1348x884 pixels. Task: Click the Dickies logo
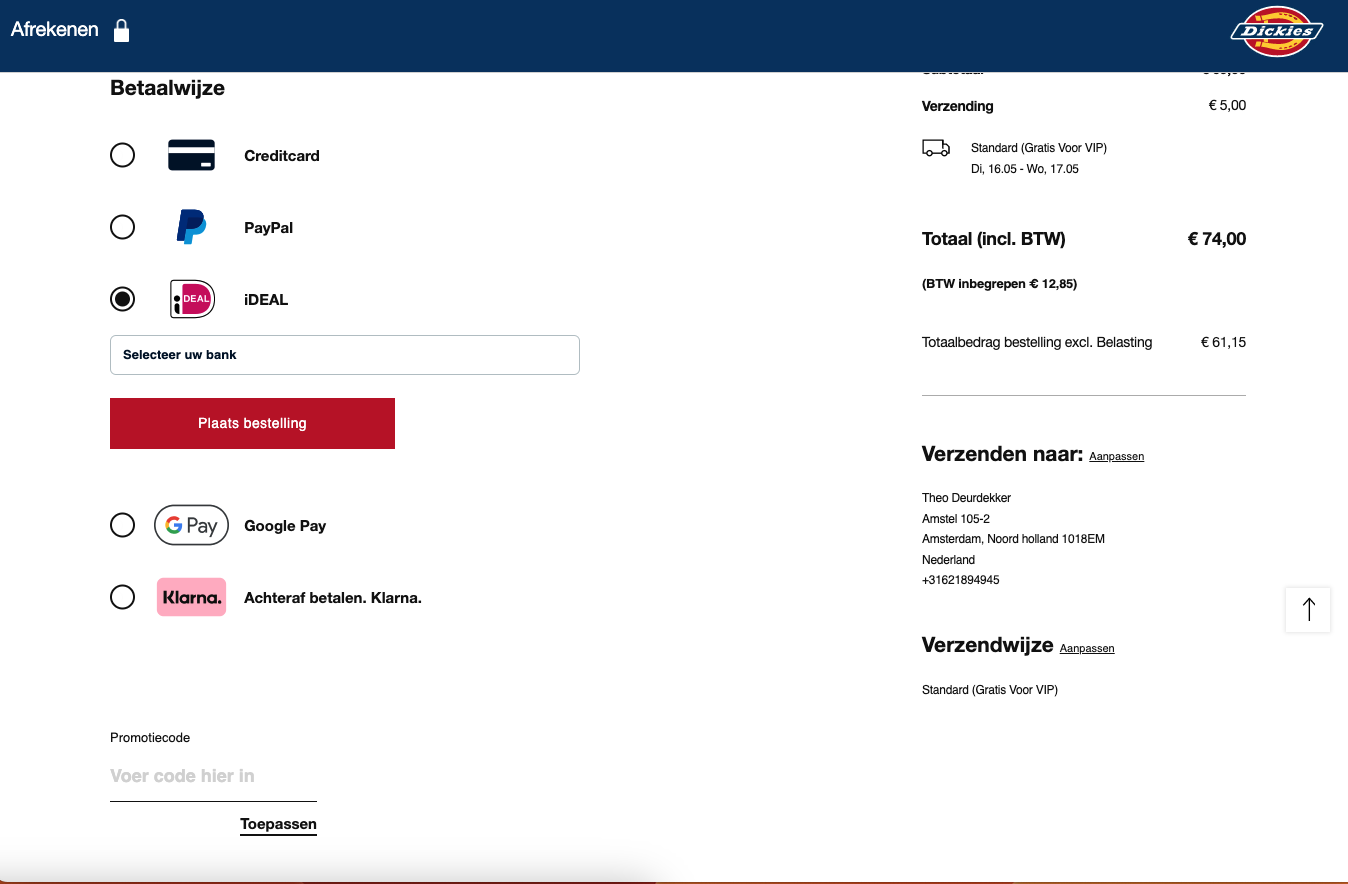[x=1277, y=31]
